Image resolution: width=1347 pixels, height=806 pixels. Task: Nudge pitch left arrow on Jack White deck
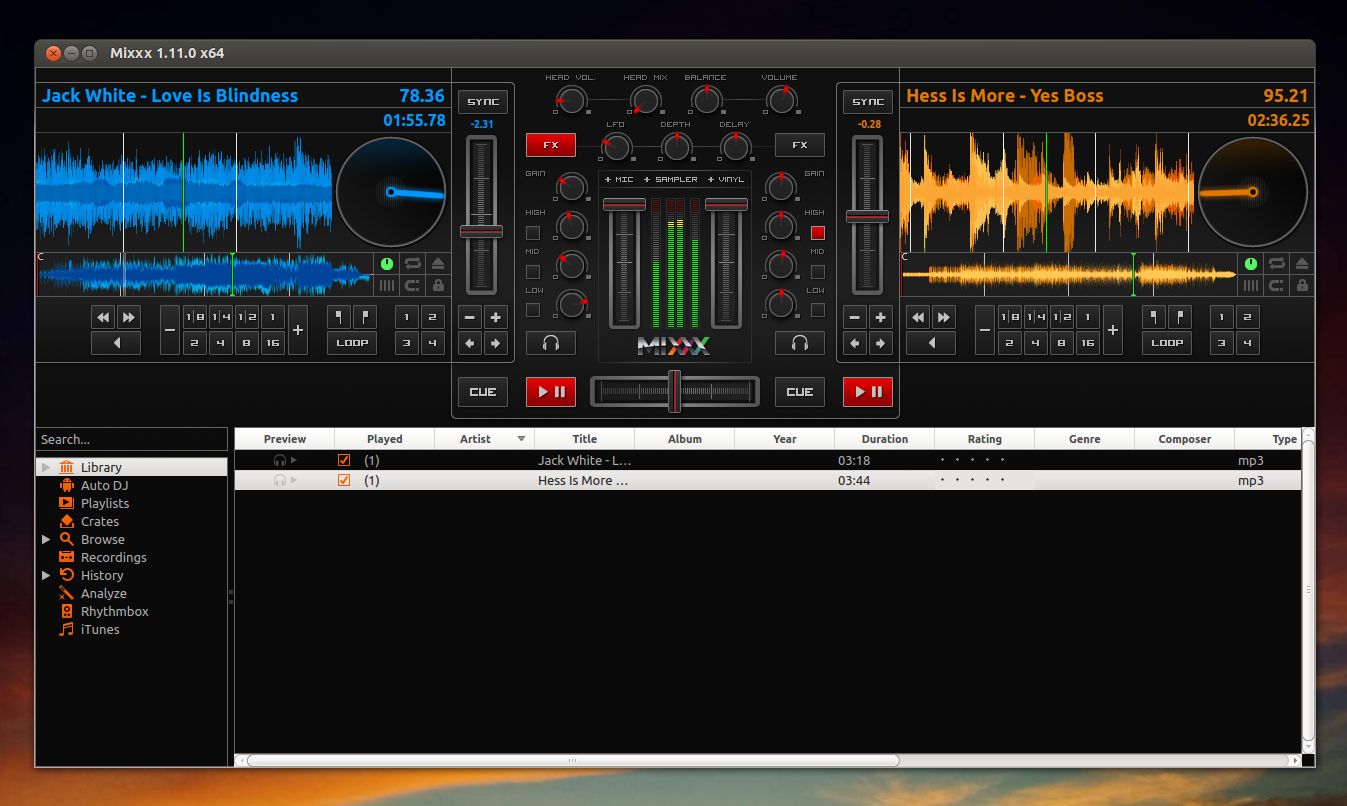[471, 343]
